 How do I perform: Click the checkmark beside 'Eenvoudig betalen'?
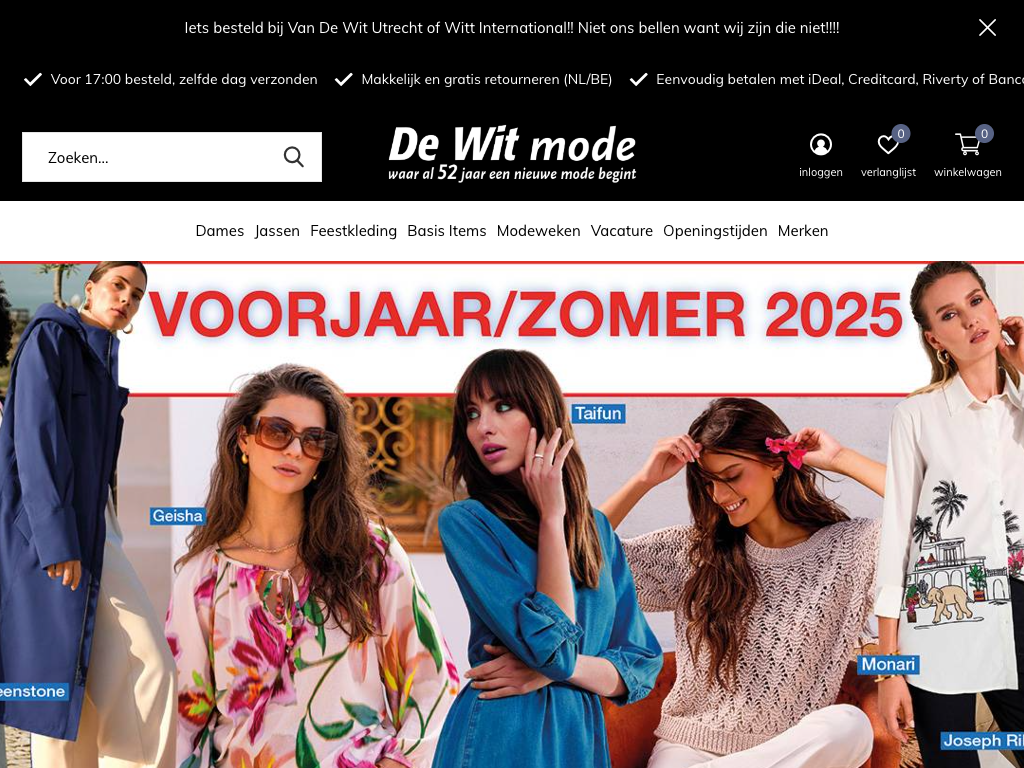coord(639,79)
